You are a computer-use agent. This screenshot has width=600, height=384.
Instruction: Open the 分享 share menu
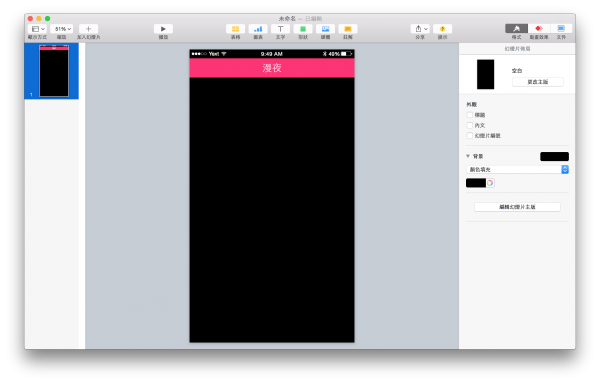pos(420,29)
